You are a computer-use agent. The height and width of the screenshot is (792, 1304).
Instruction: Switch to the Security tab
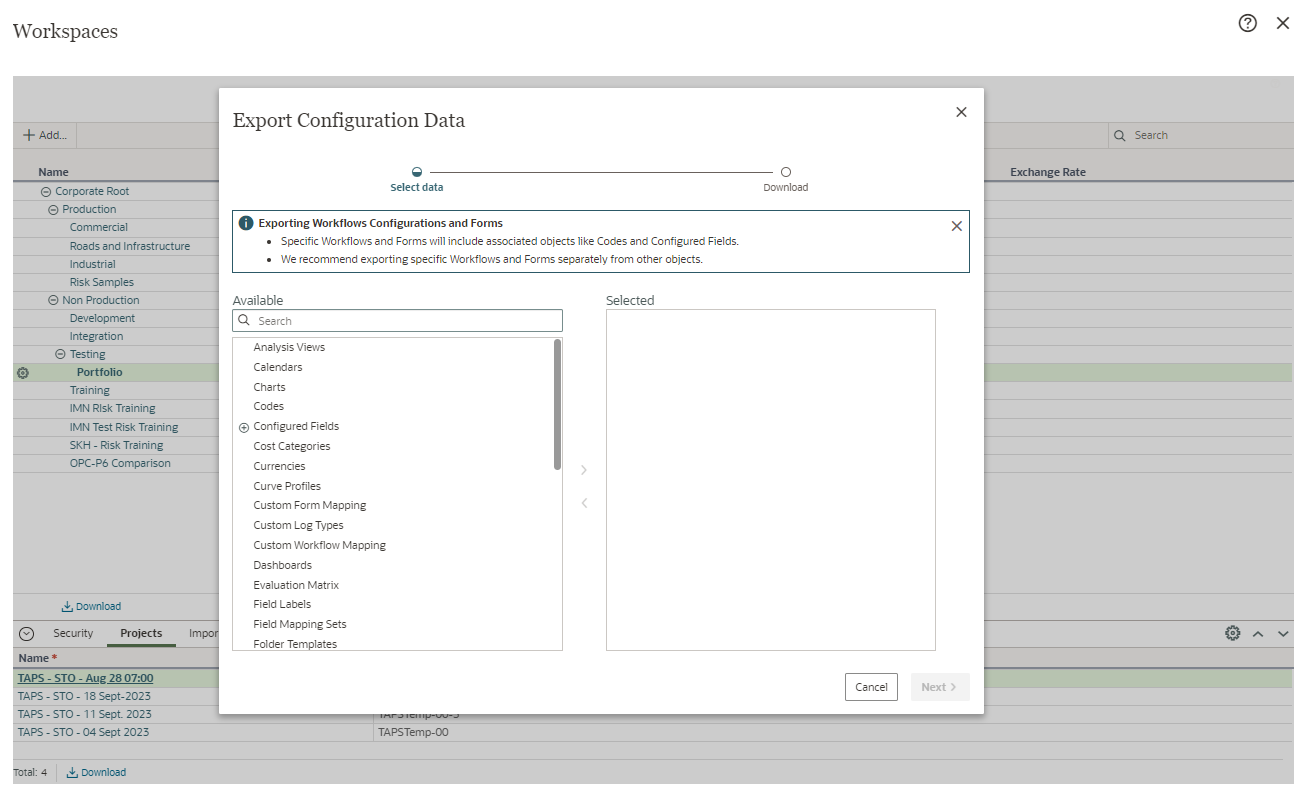coord(73,633)
